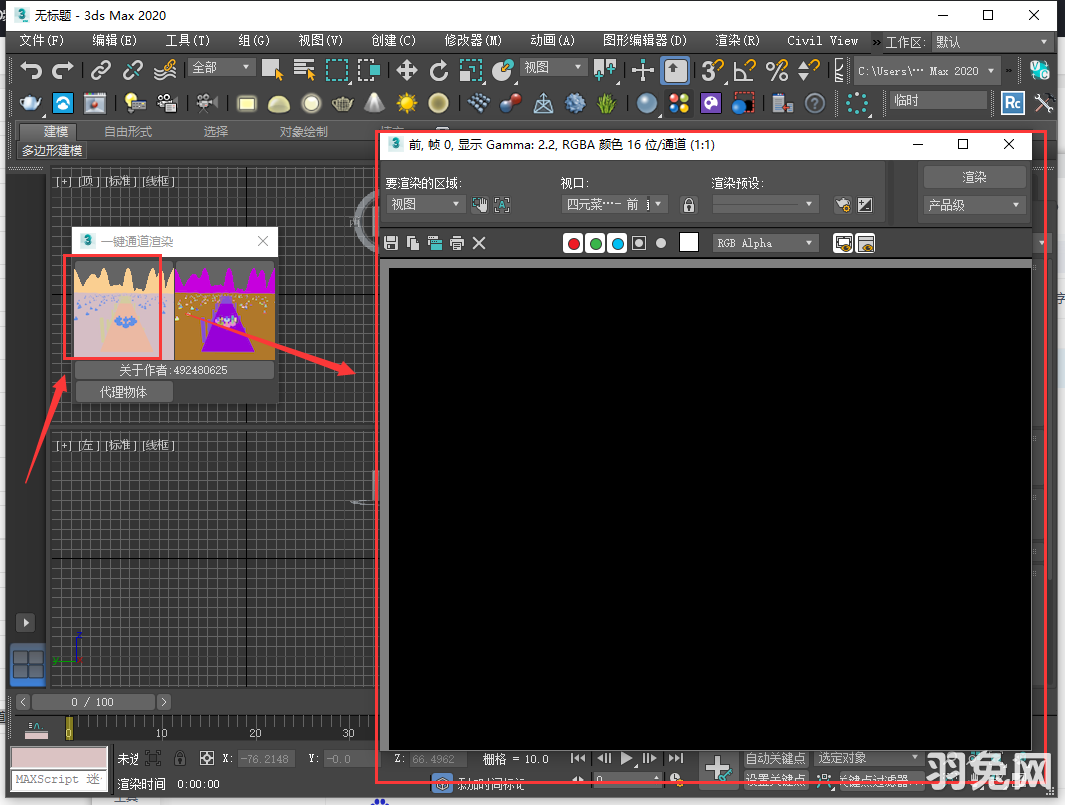Activate the Select and Rotate tool
Image resolution: width=1065 pixels, height=805 pixels.
440,70
